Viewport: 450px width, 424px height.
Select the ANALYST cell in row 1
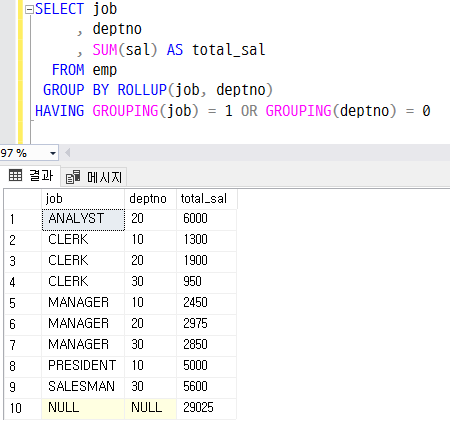[83, 219]
